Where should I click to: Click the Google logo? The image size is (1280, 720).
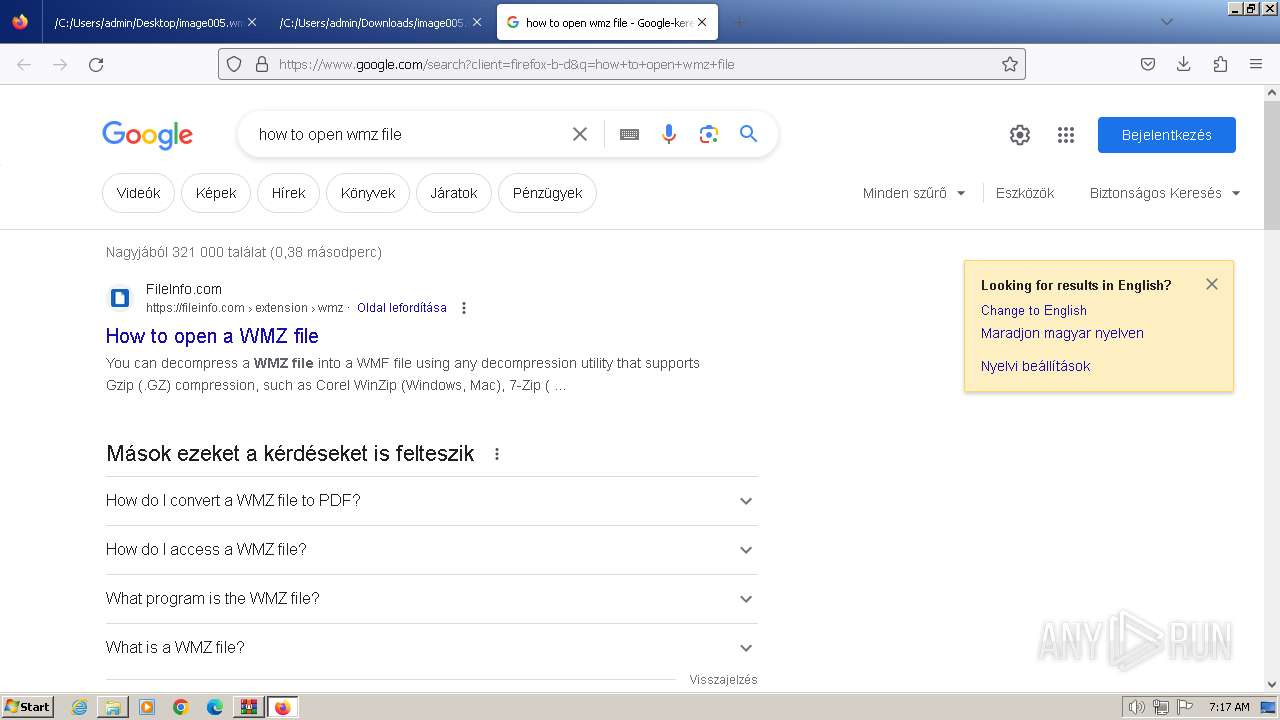click(x=147, y=135)
